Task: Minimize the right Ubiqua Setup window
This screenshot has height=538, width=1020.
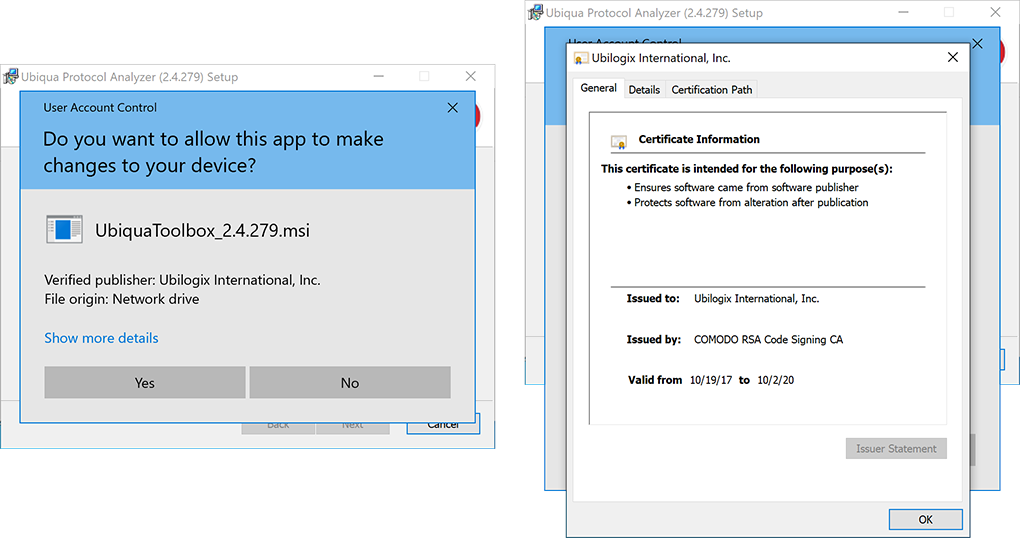Action: 903,12
